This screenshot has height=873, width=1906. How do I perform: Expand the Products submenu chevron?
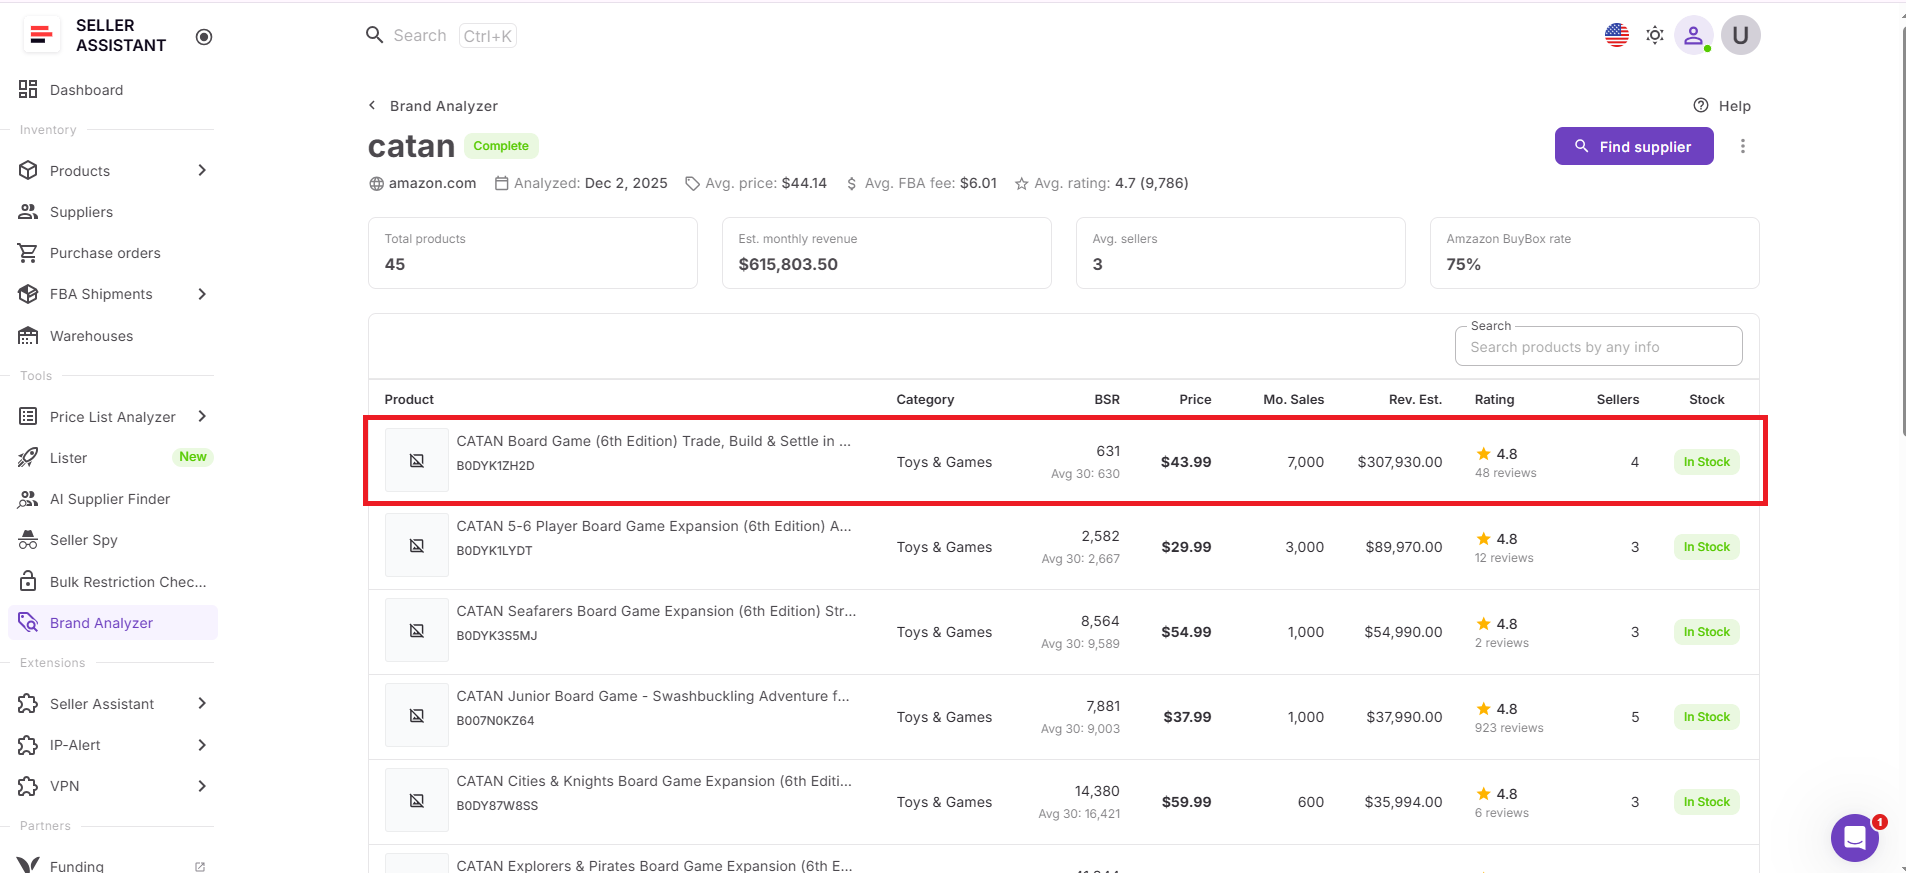[202, 170]
